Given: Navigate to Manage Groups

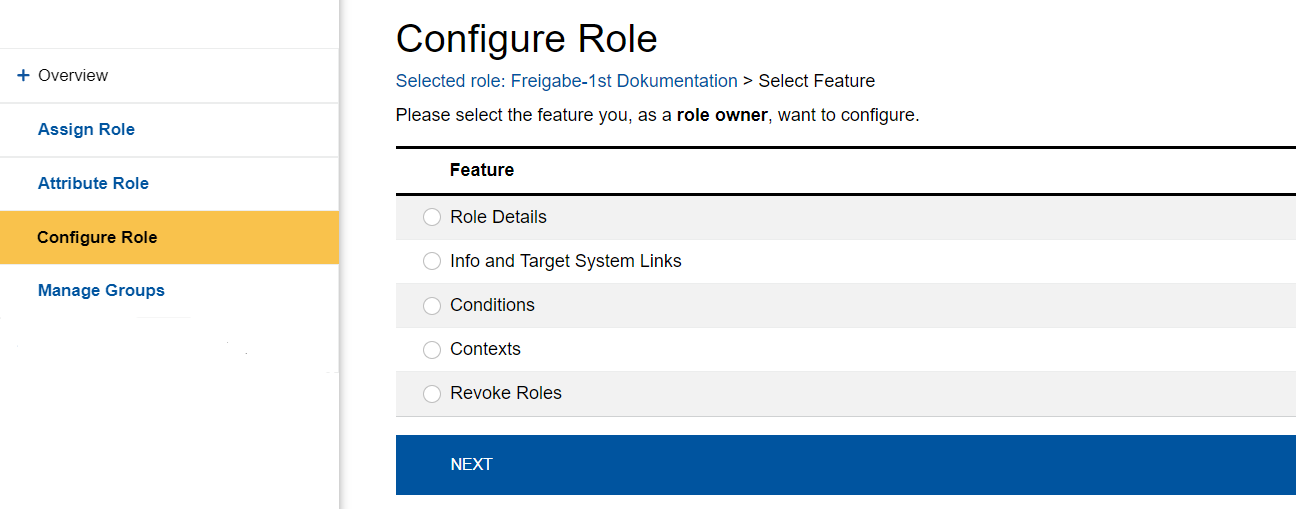Looking at the screenshot, I should click(101, 291).
